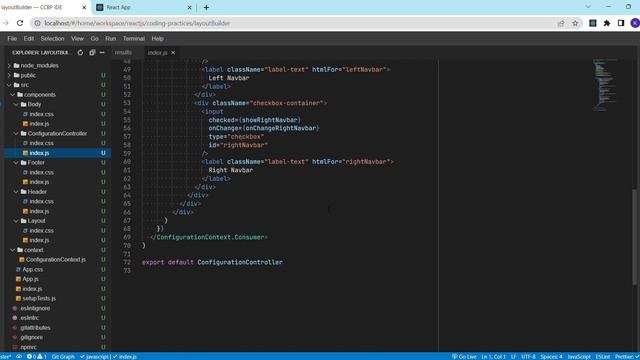Open index.css in Layout folder
This screenshot has width=640, height=360.
click(x=41, y=231)
